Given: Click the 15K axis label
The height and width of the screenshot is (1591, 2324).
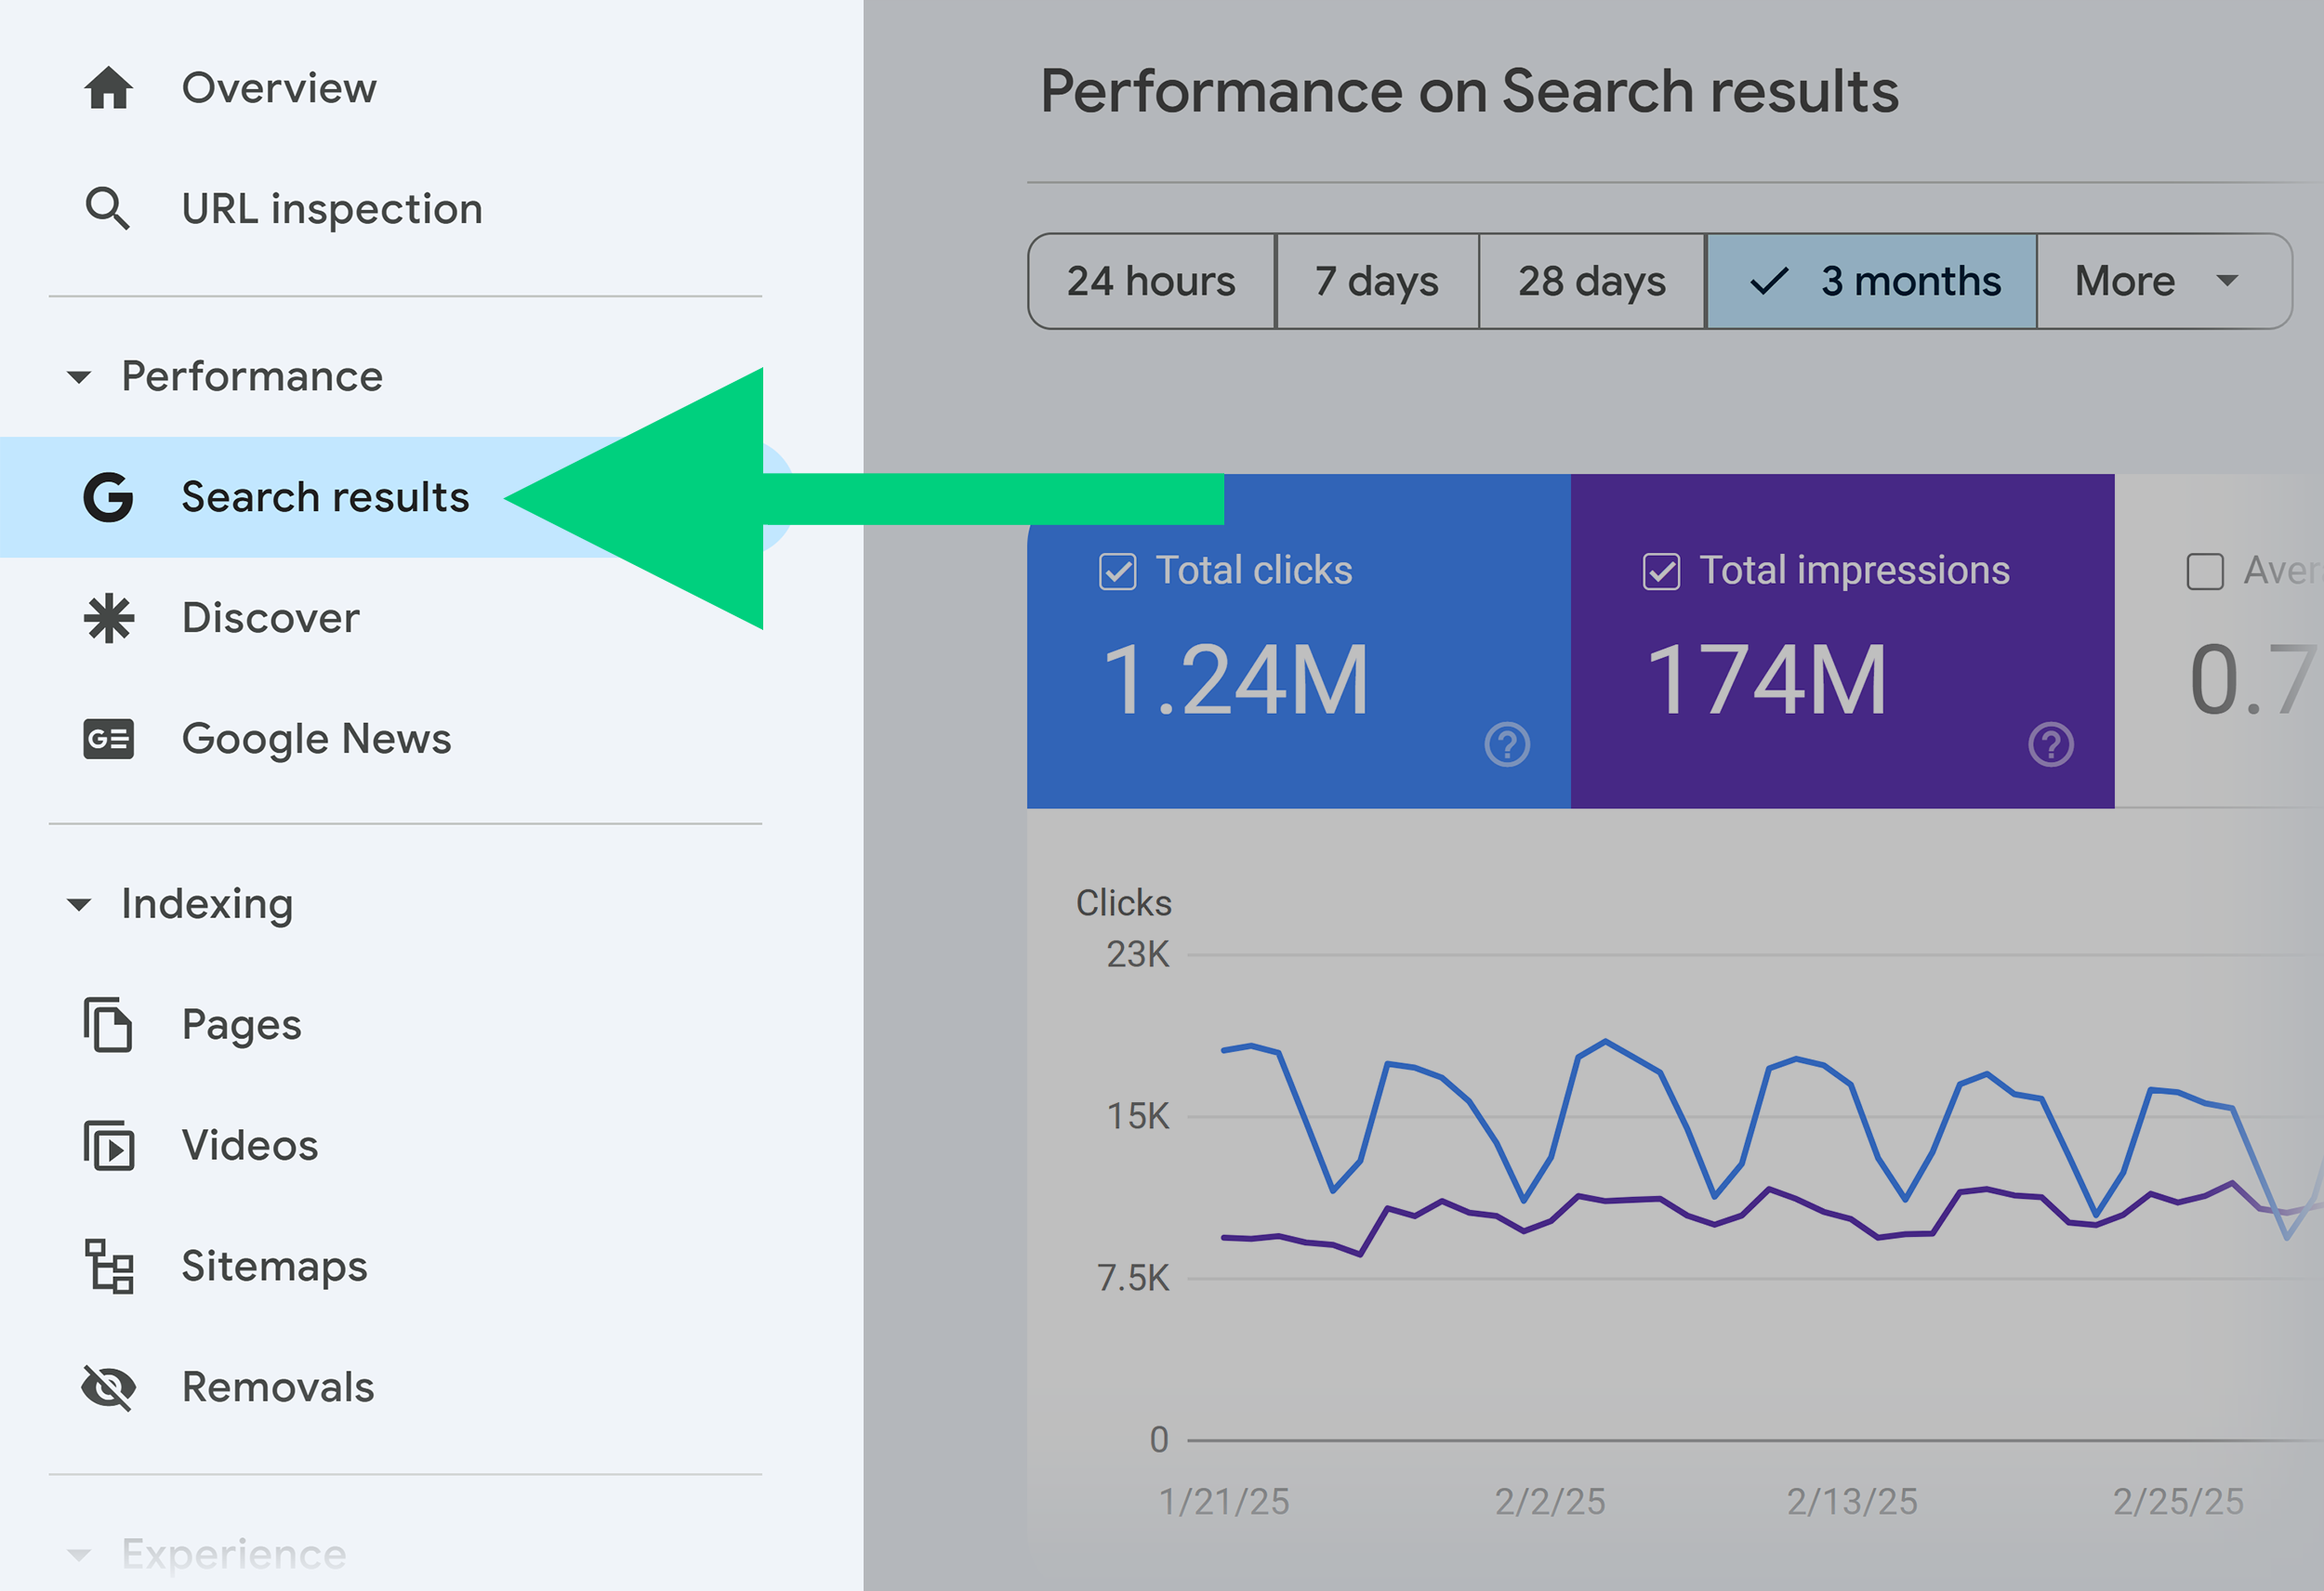Looking at the screenshot, I should [x=1137, y=1116].
